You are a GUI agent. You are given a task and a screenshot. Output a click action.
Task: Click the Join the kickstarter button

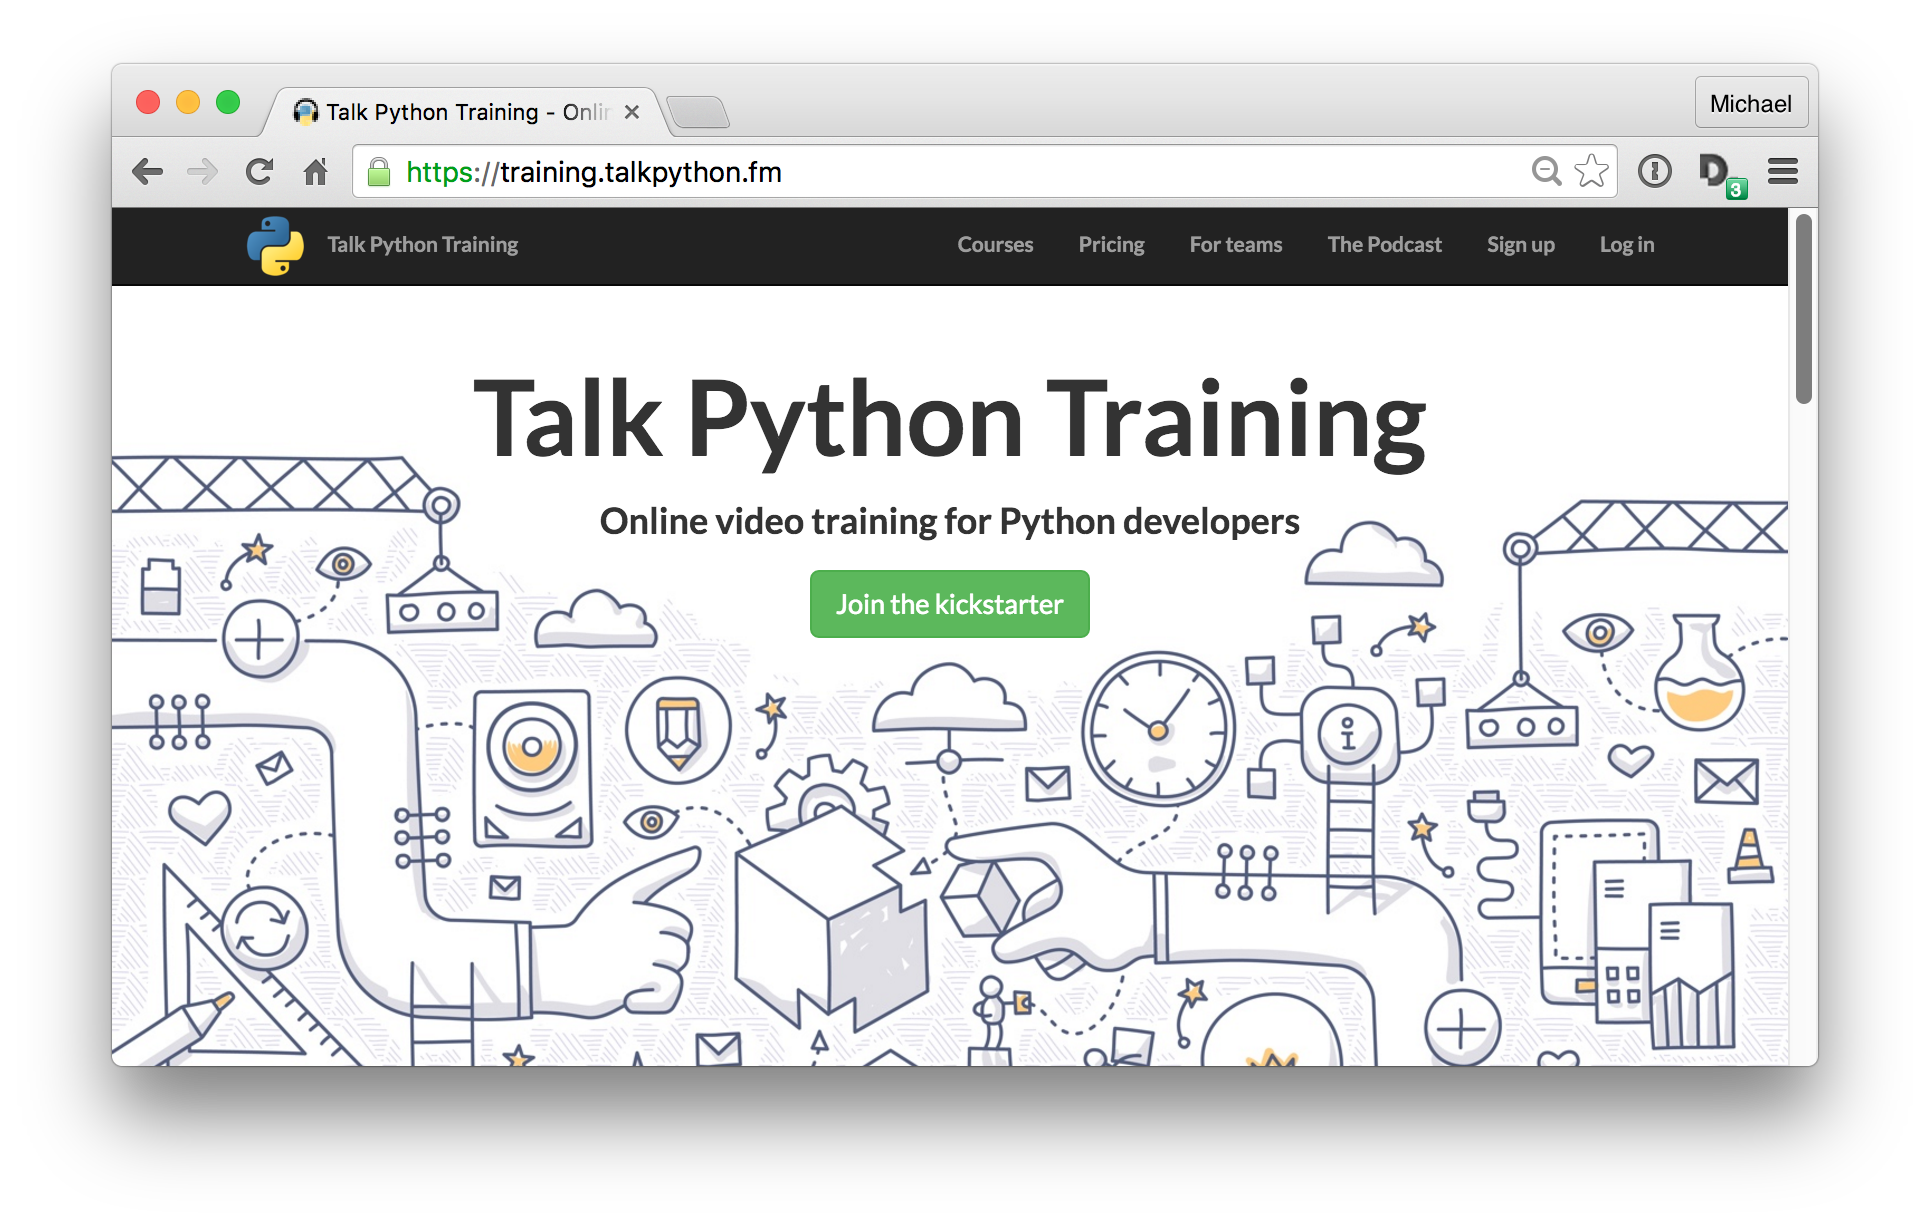tap(949, 604)
